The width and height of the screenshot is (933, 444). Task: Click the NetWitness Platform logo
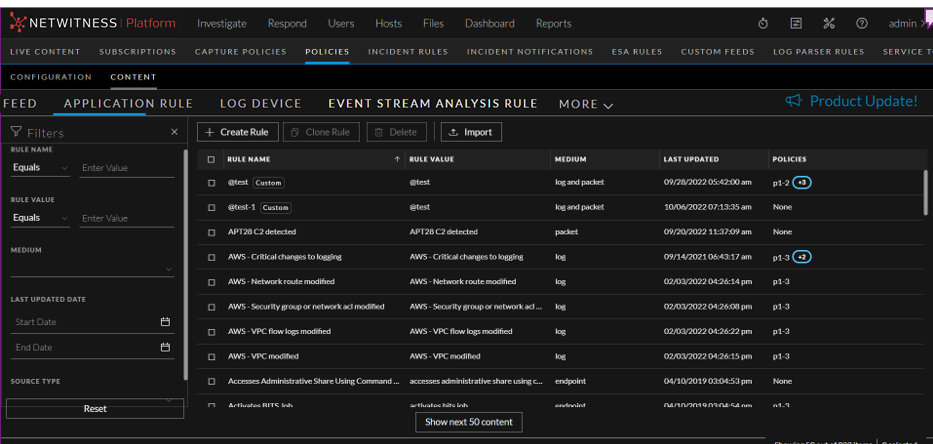[92, 23]
